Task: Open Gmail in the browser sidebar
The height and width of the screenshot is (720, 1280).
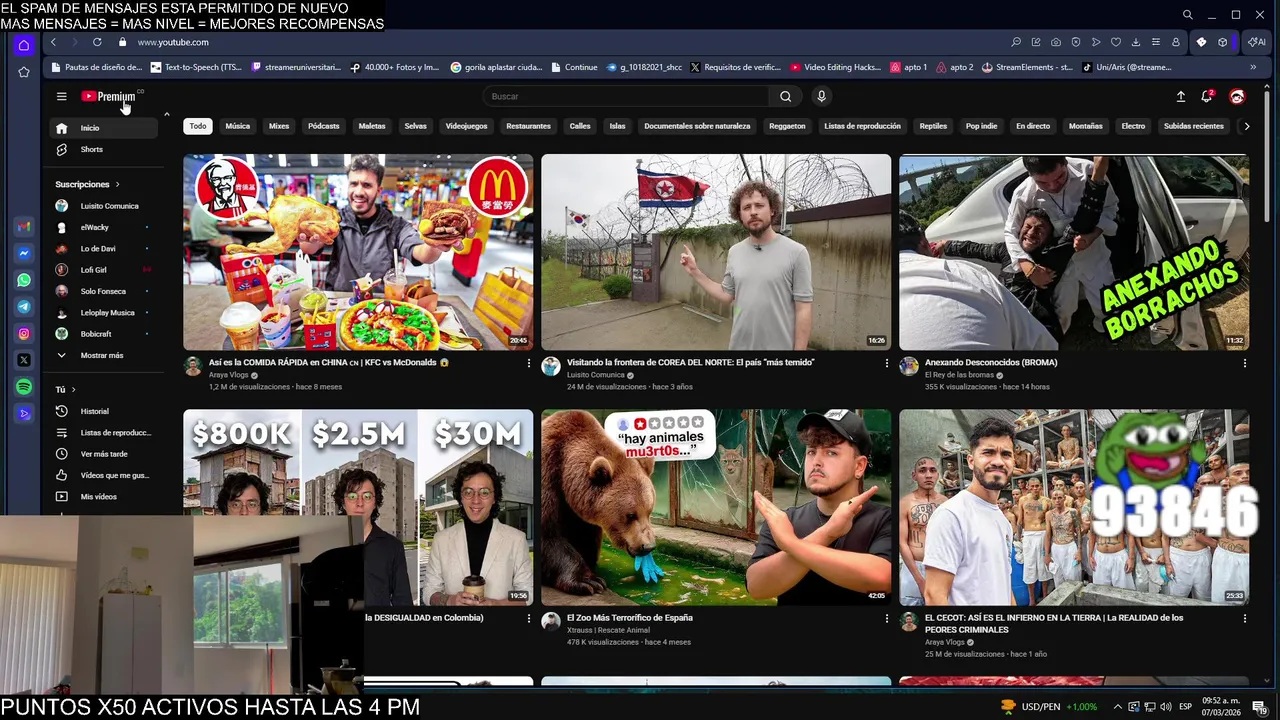Action: pos(24,227)
